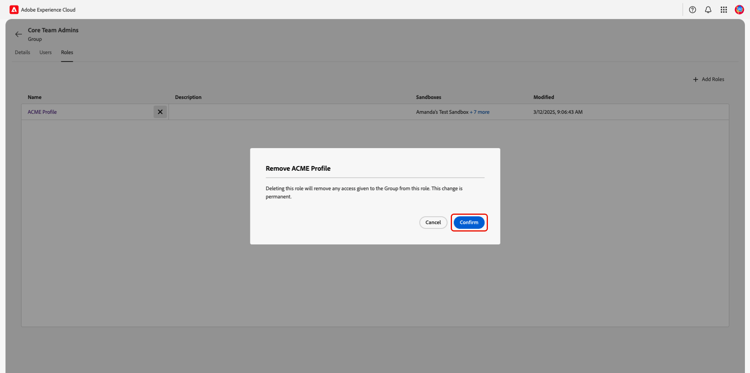Click the Sandboxes column header
750x373 pixels.
[x=429, y=97]
